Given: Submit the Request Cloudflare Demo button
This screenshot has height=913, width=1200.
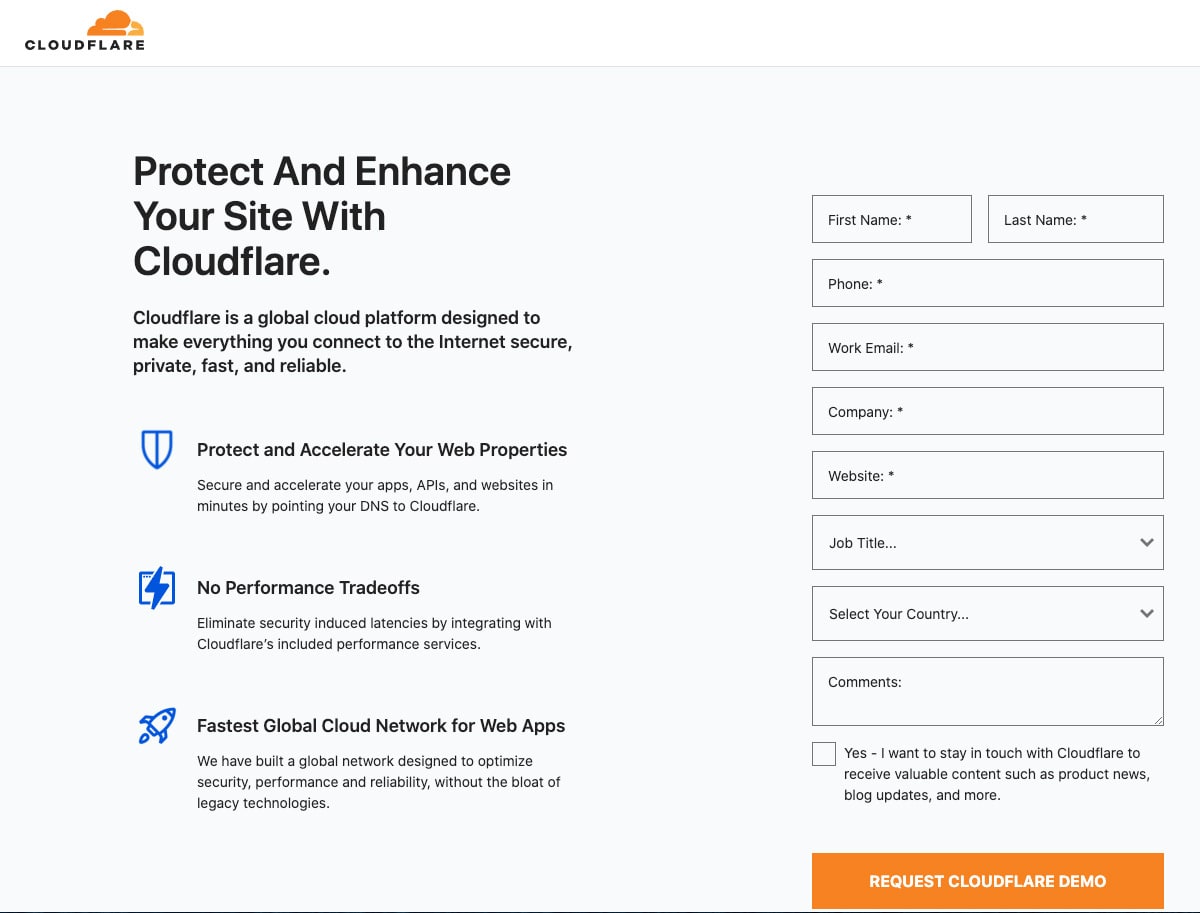Looking at the screenshot, I should (988, 881).
